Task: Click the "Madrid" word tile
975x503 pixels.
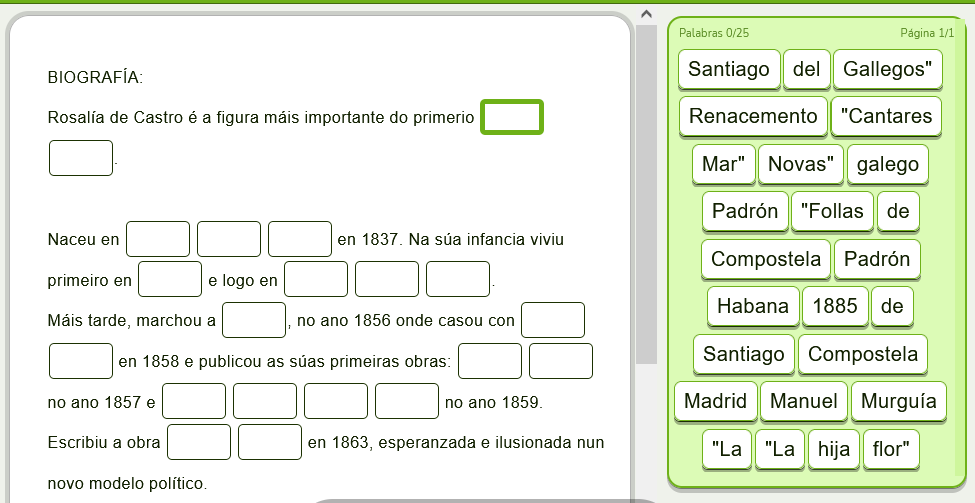Action: click(715, 401)
